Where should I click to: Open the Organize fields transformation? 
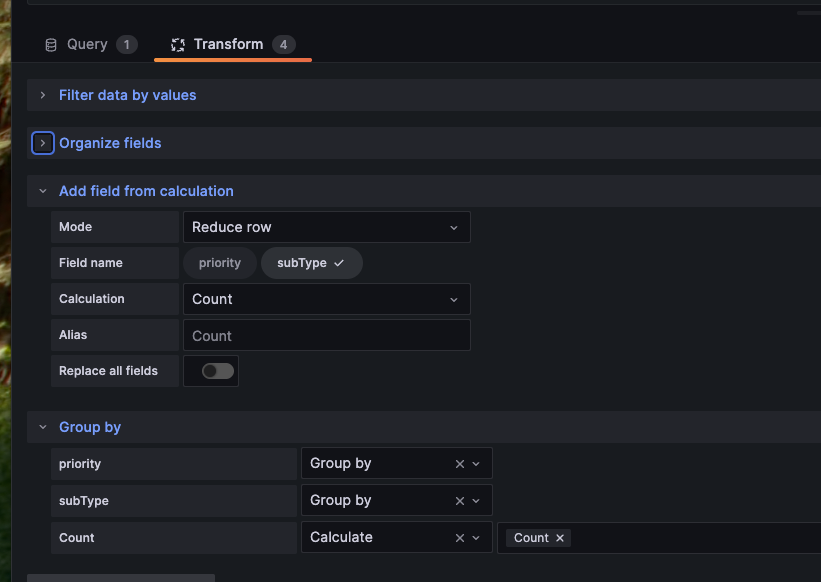point(110,143)
